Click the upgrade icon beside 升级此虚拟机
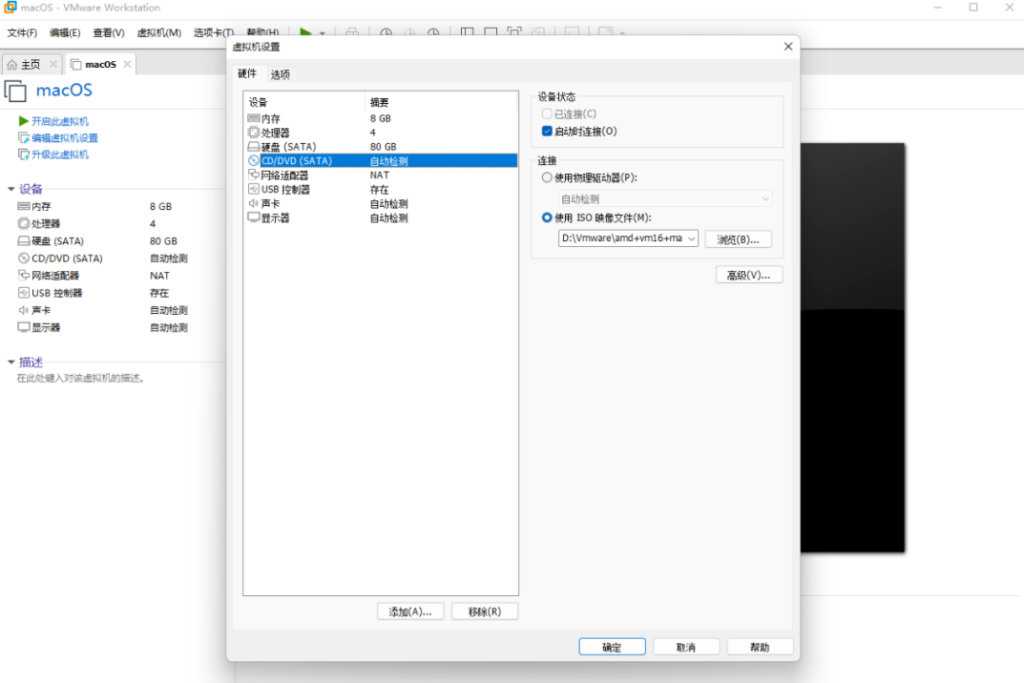This screenshot has width=1024, height=683. (x=24, y=154)
